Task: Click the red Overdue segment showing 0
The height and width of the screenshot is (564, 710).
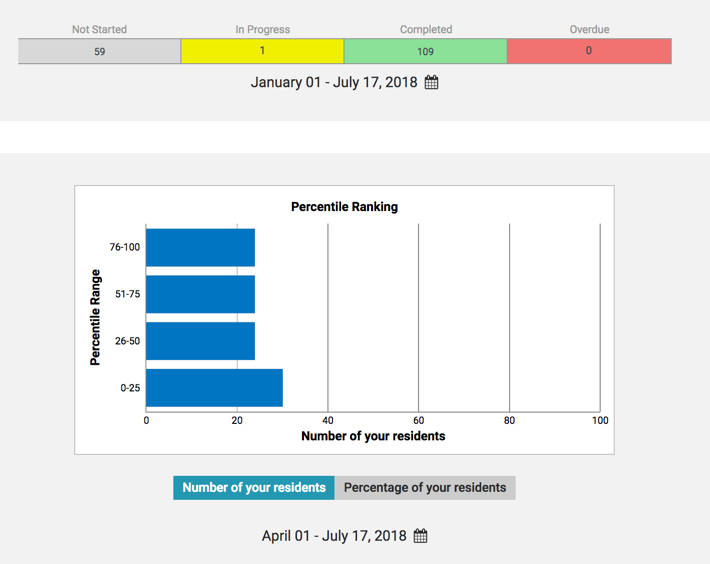Action: [588, 51]
